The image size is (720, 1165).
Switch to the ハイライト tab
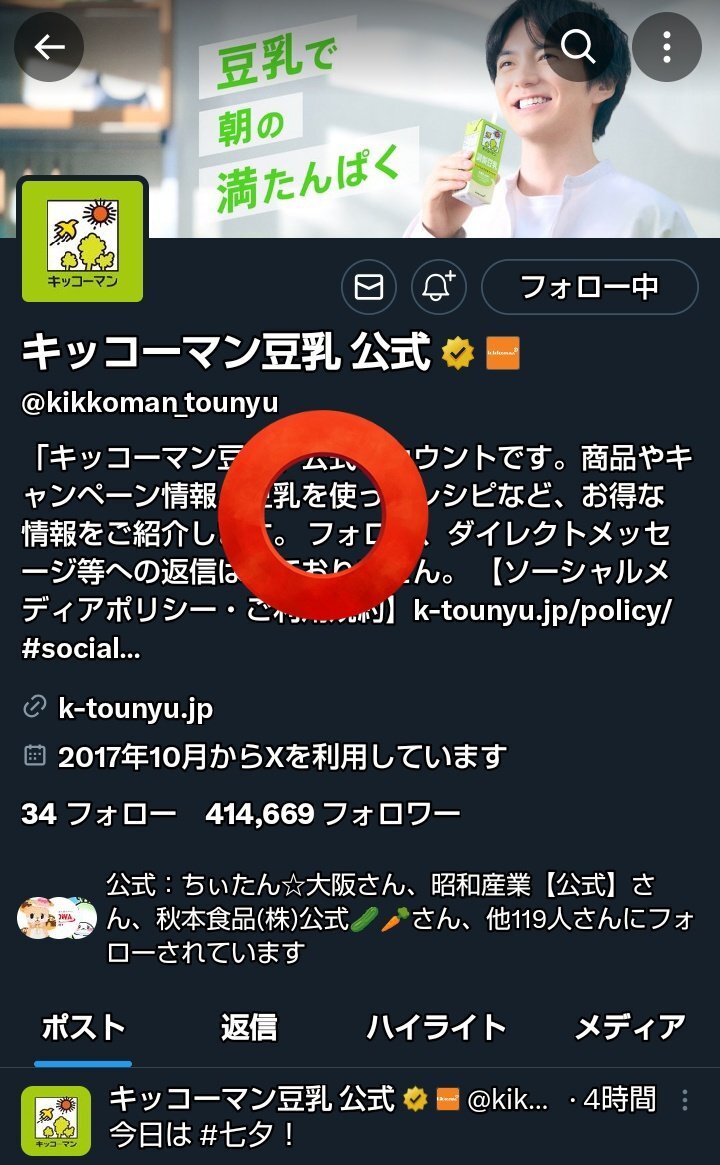pos(436,1028)
